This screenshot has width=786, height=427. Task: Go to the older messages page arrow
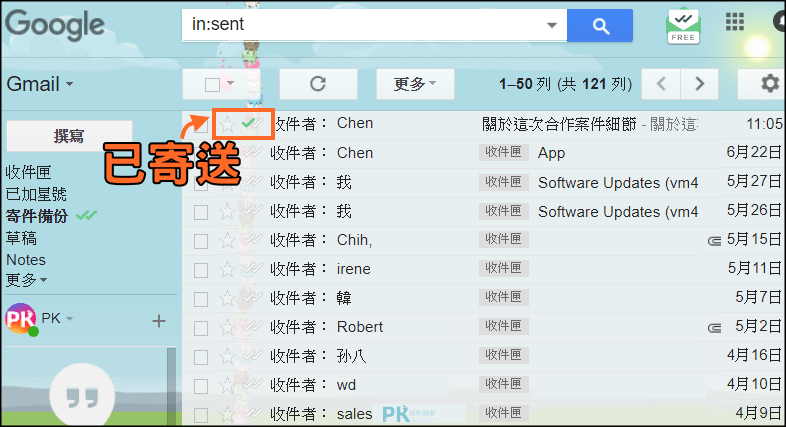(699, 84)
